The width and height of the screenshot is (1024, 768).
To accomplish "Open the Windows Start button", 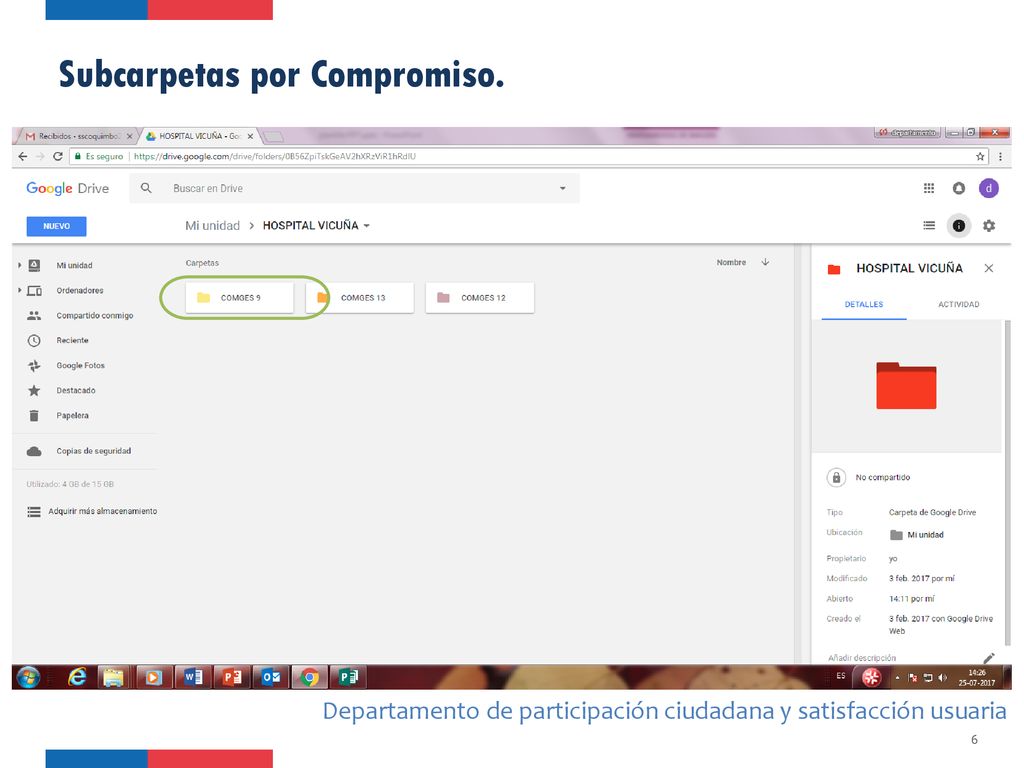I will [28, 677].
